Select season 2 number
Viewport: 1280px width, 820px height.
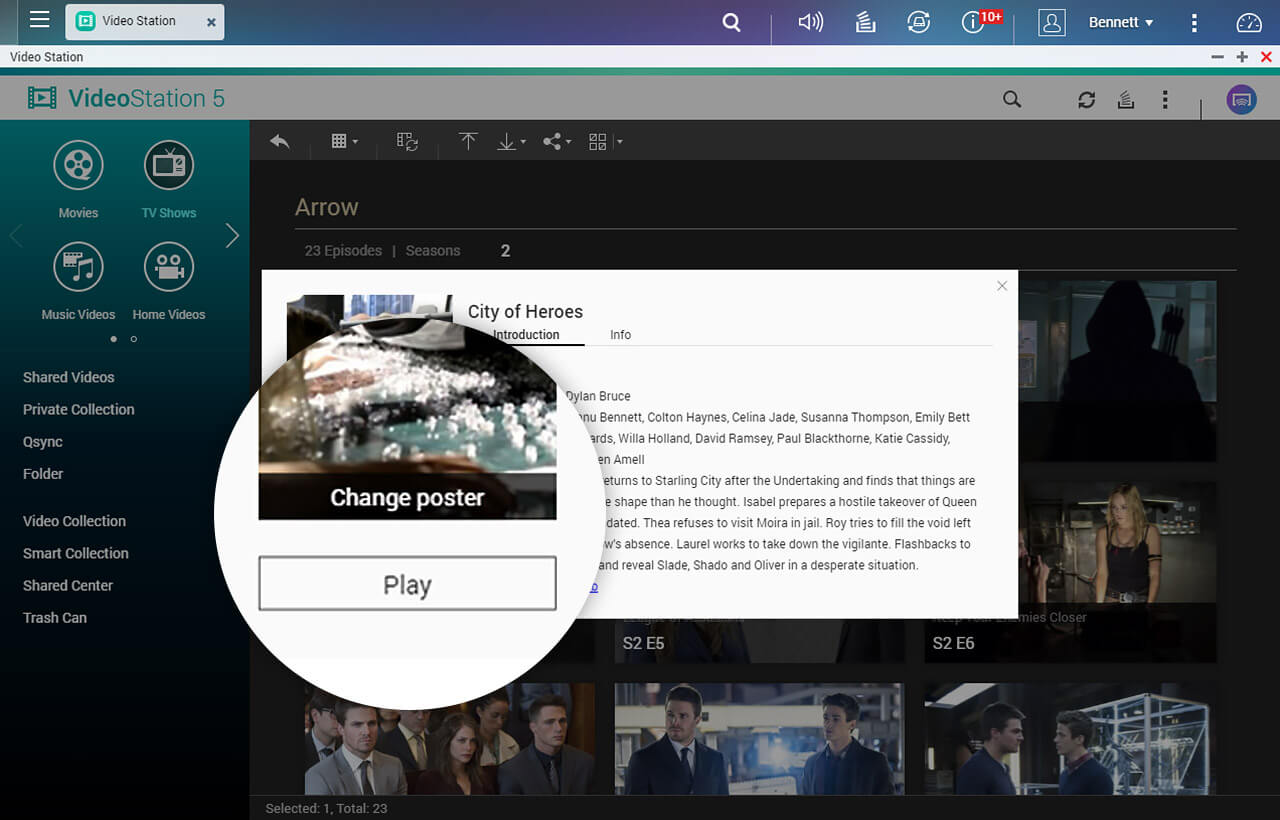click(x=505, y=251)
